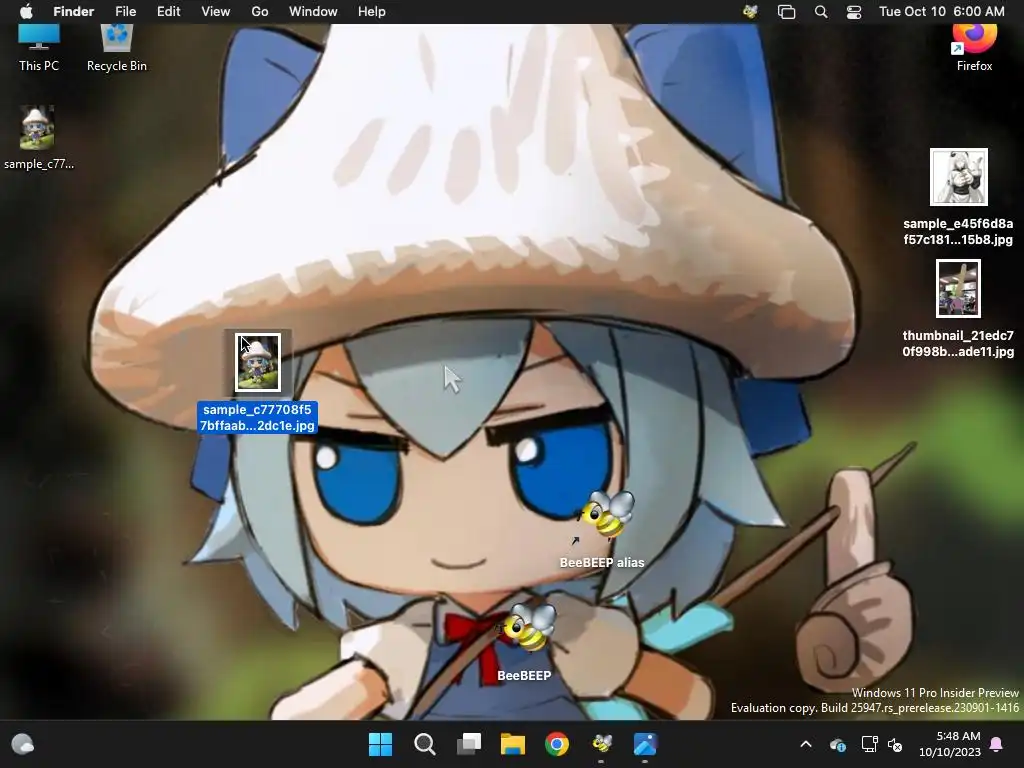
Task: Show hidden system tray icons
Action: [806, 744]
